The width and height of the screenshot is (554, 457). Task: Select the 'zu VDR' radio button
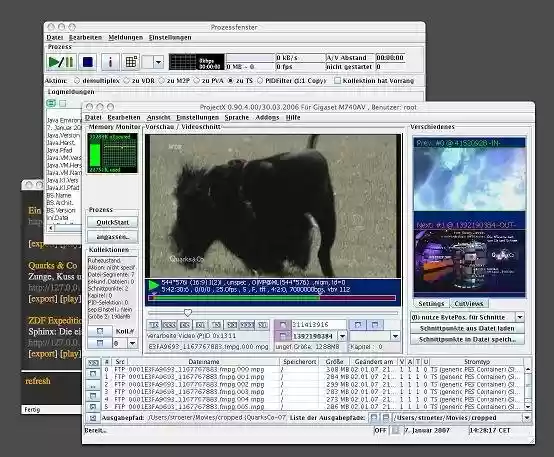click(x=126, y=81)
